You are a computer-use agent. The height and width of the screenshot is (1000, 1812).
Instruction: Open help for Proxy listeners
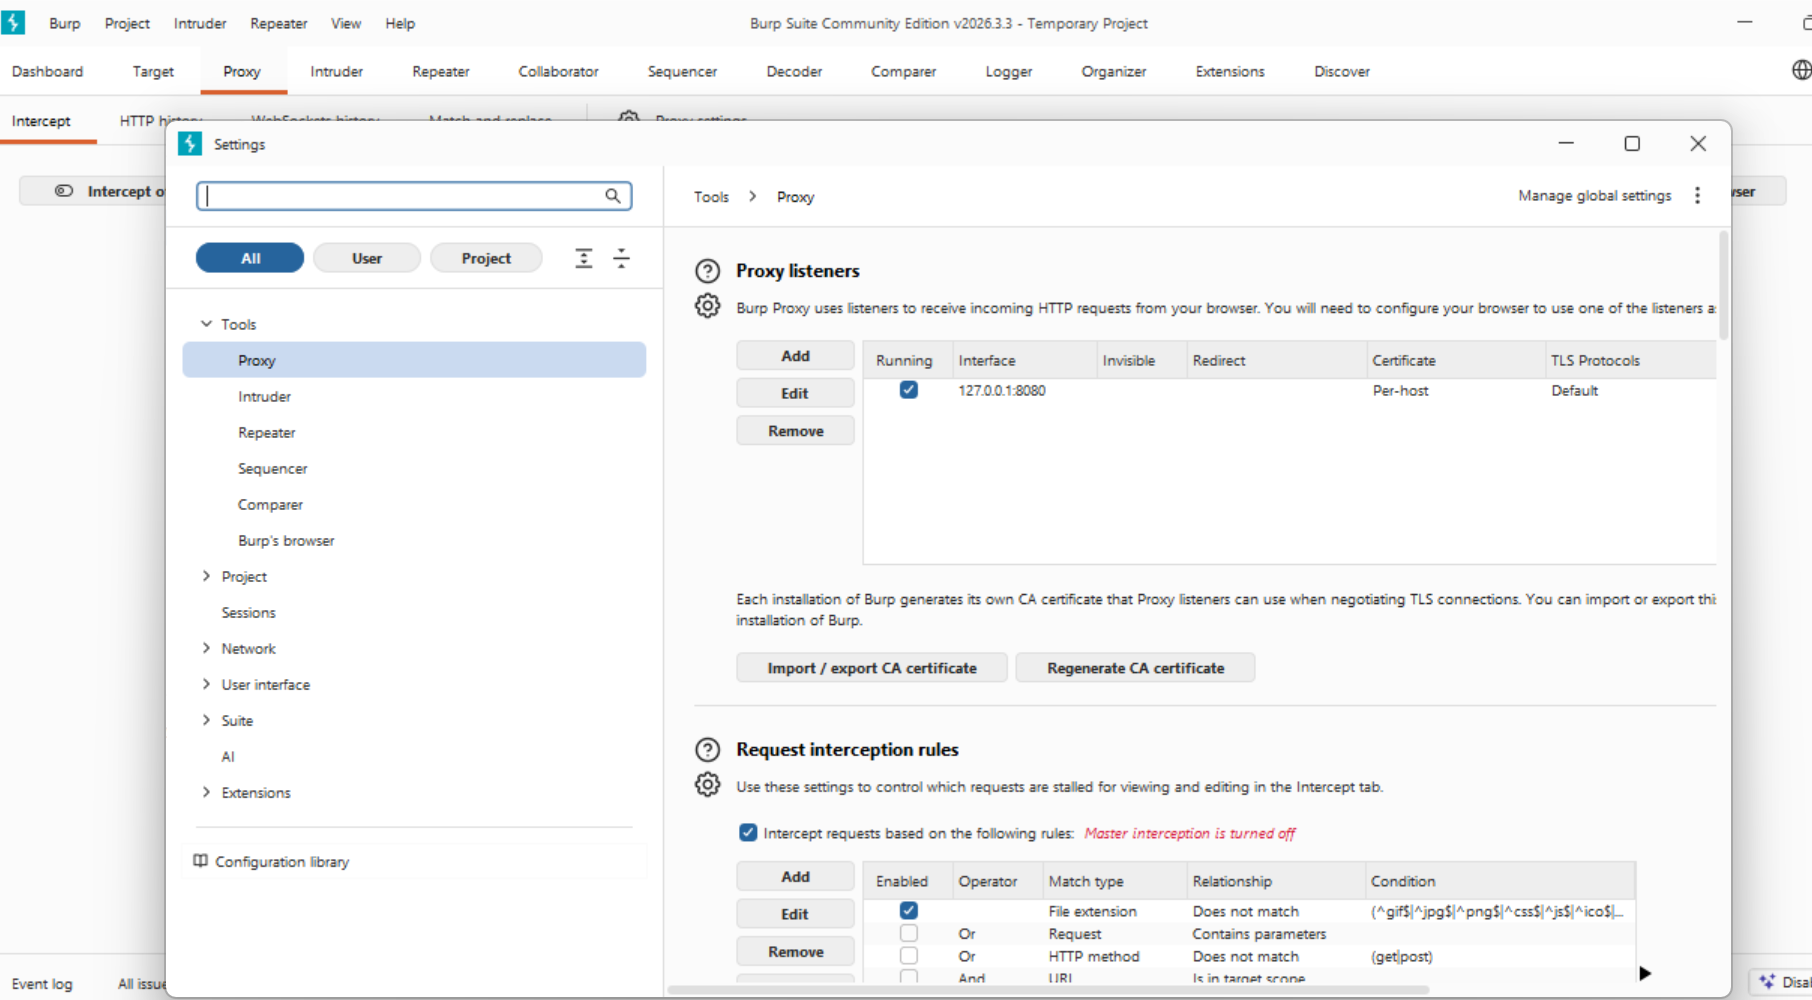(707, 271)
